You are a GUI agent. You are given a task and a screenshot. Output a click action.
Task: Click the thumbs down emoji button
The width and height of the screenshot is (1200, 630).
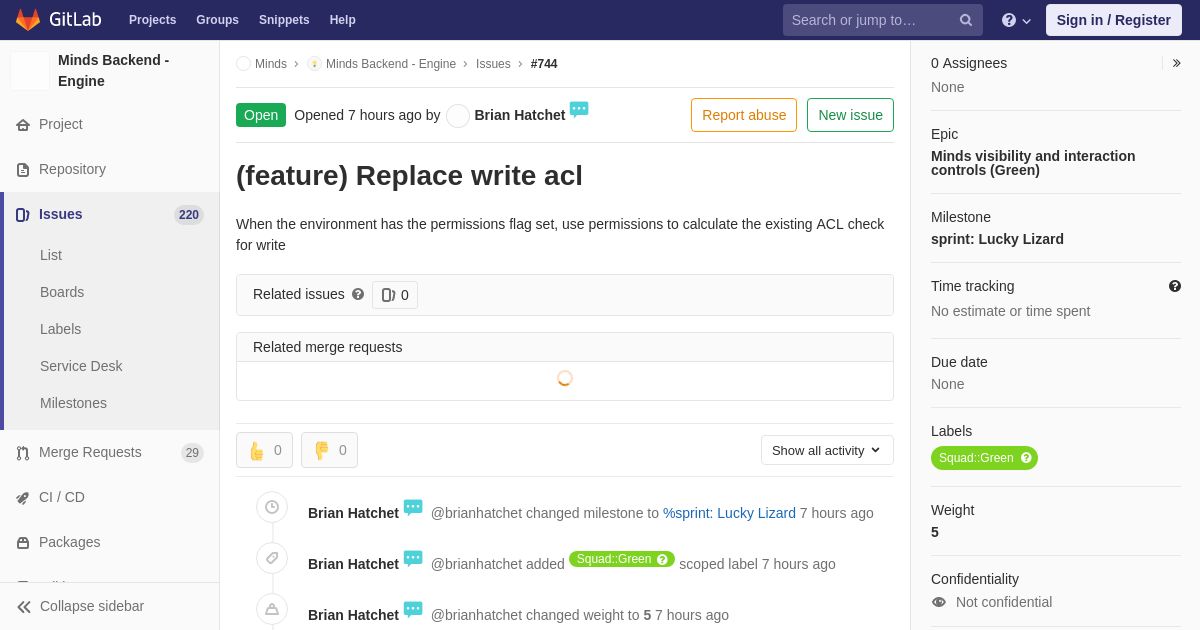[x=329, y=450]
